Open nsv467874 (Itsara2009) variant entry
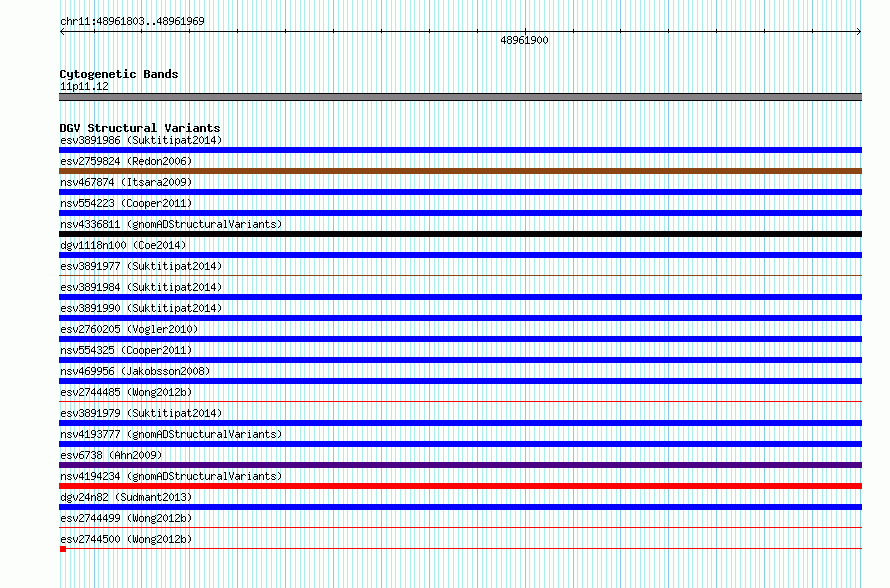 (x=126, y=182)
